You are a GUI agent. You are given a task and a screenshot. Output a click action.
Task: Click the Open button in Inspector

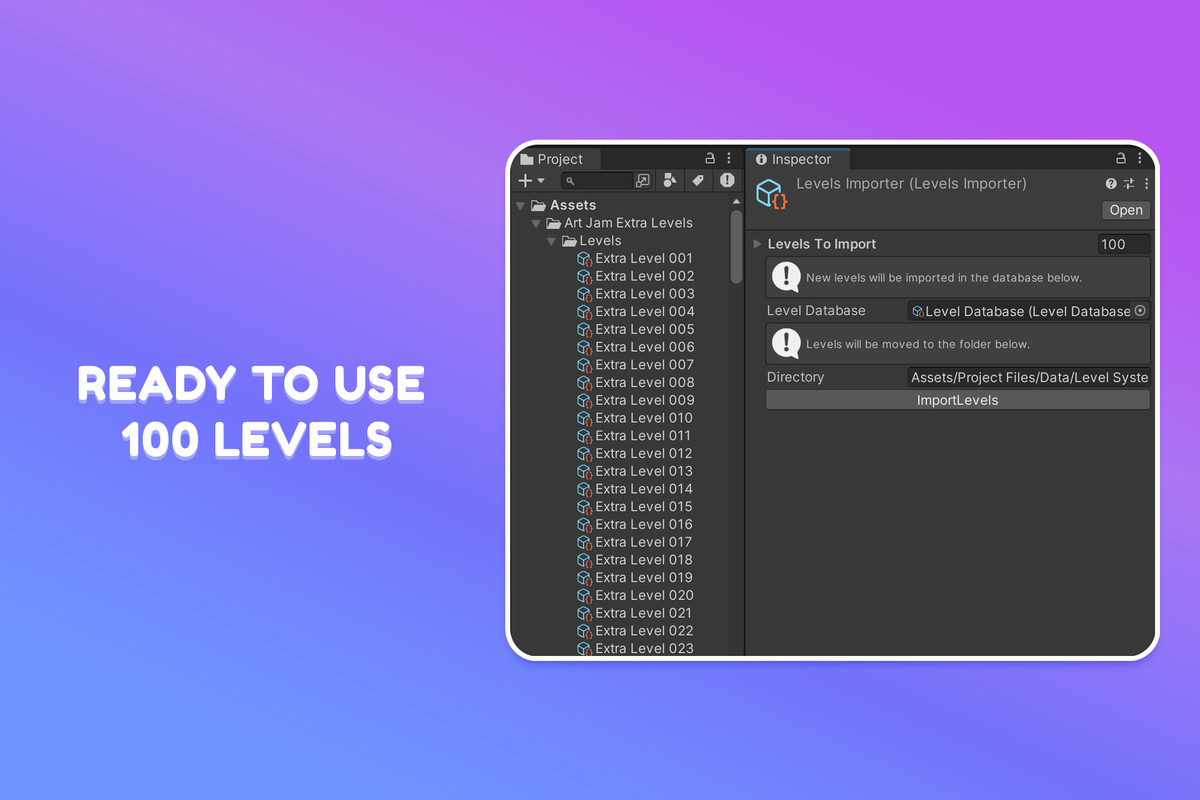(x=1126, y=210)
